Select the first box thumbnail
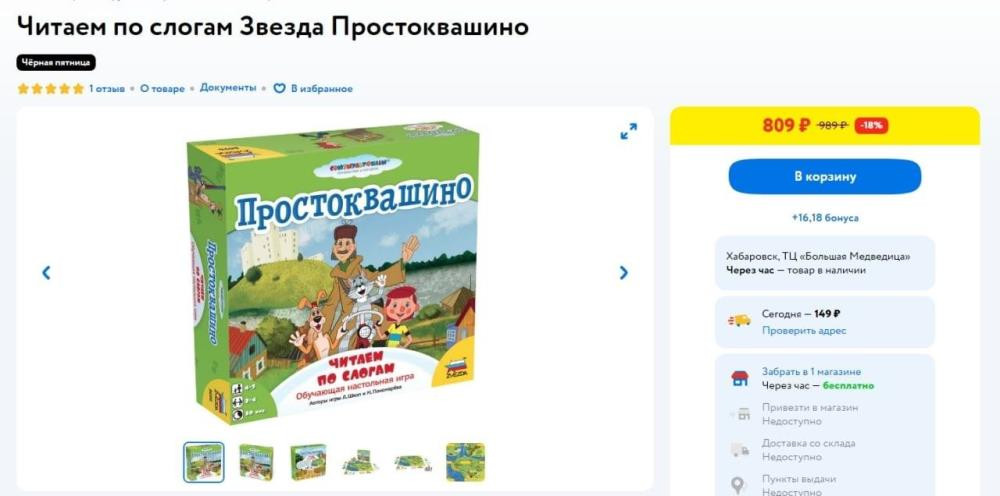The image size is (1000, 496). [204, 462]
